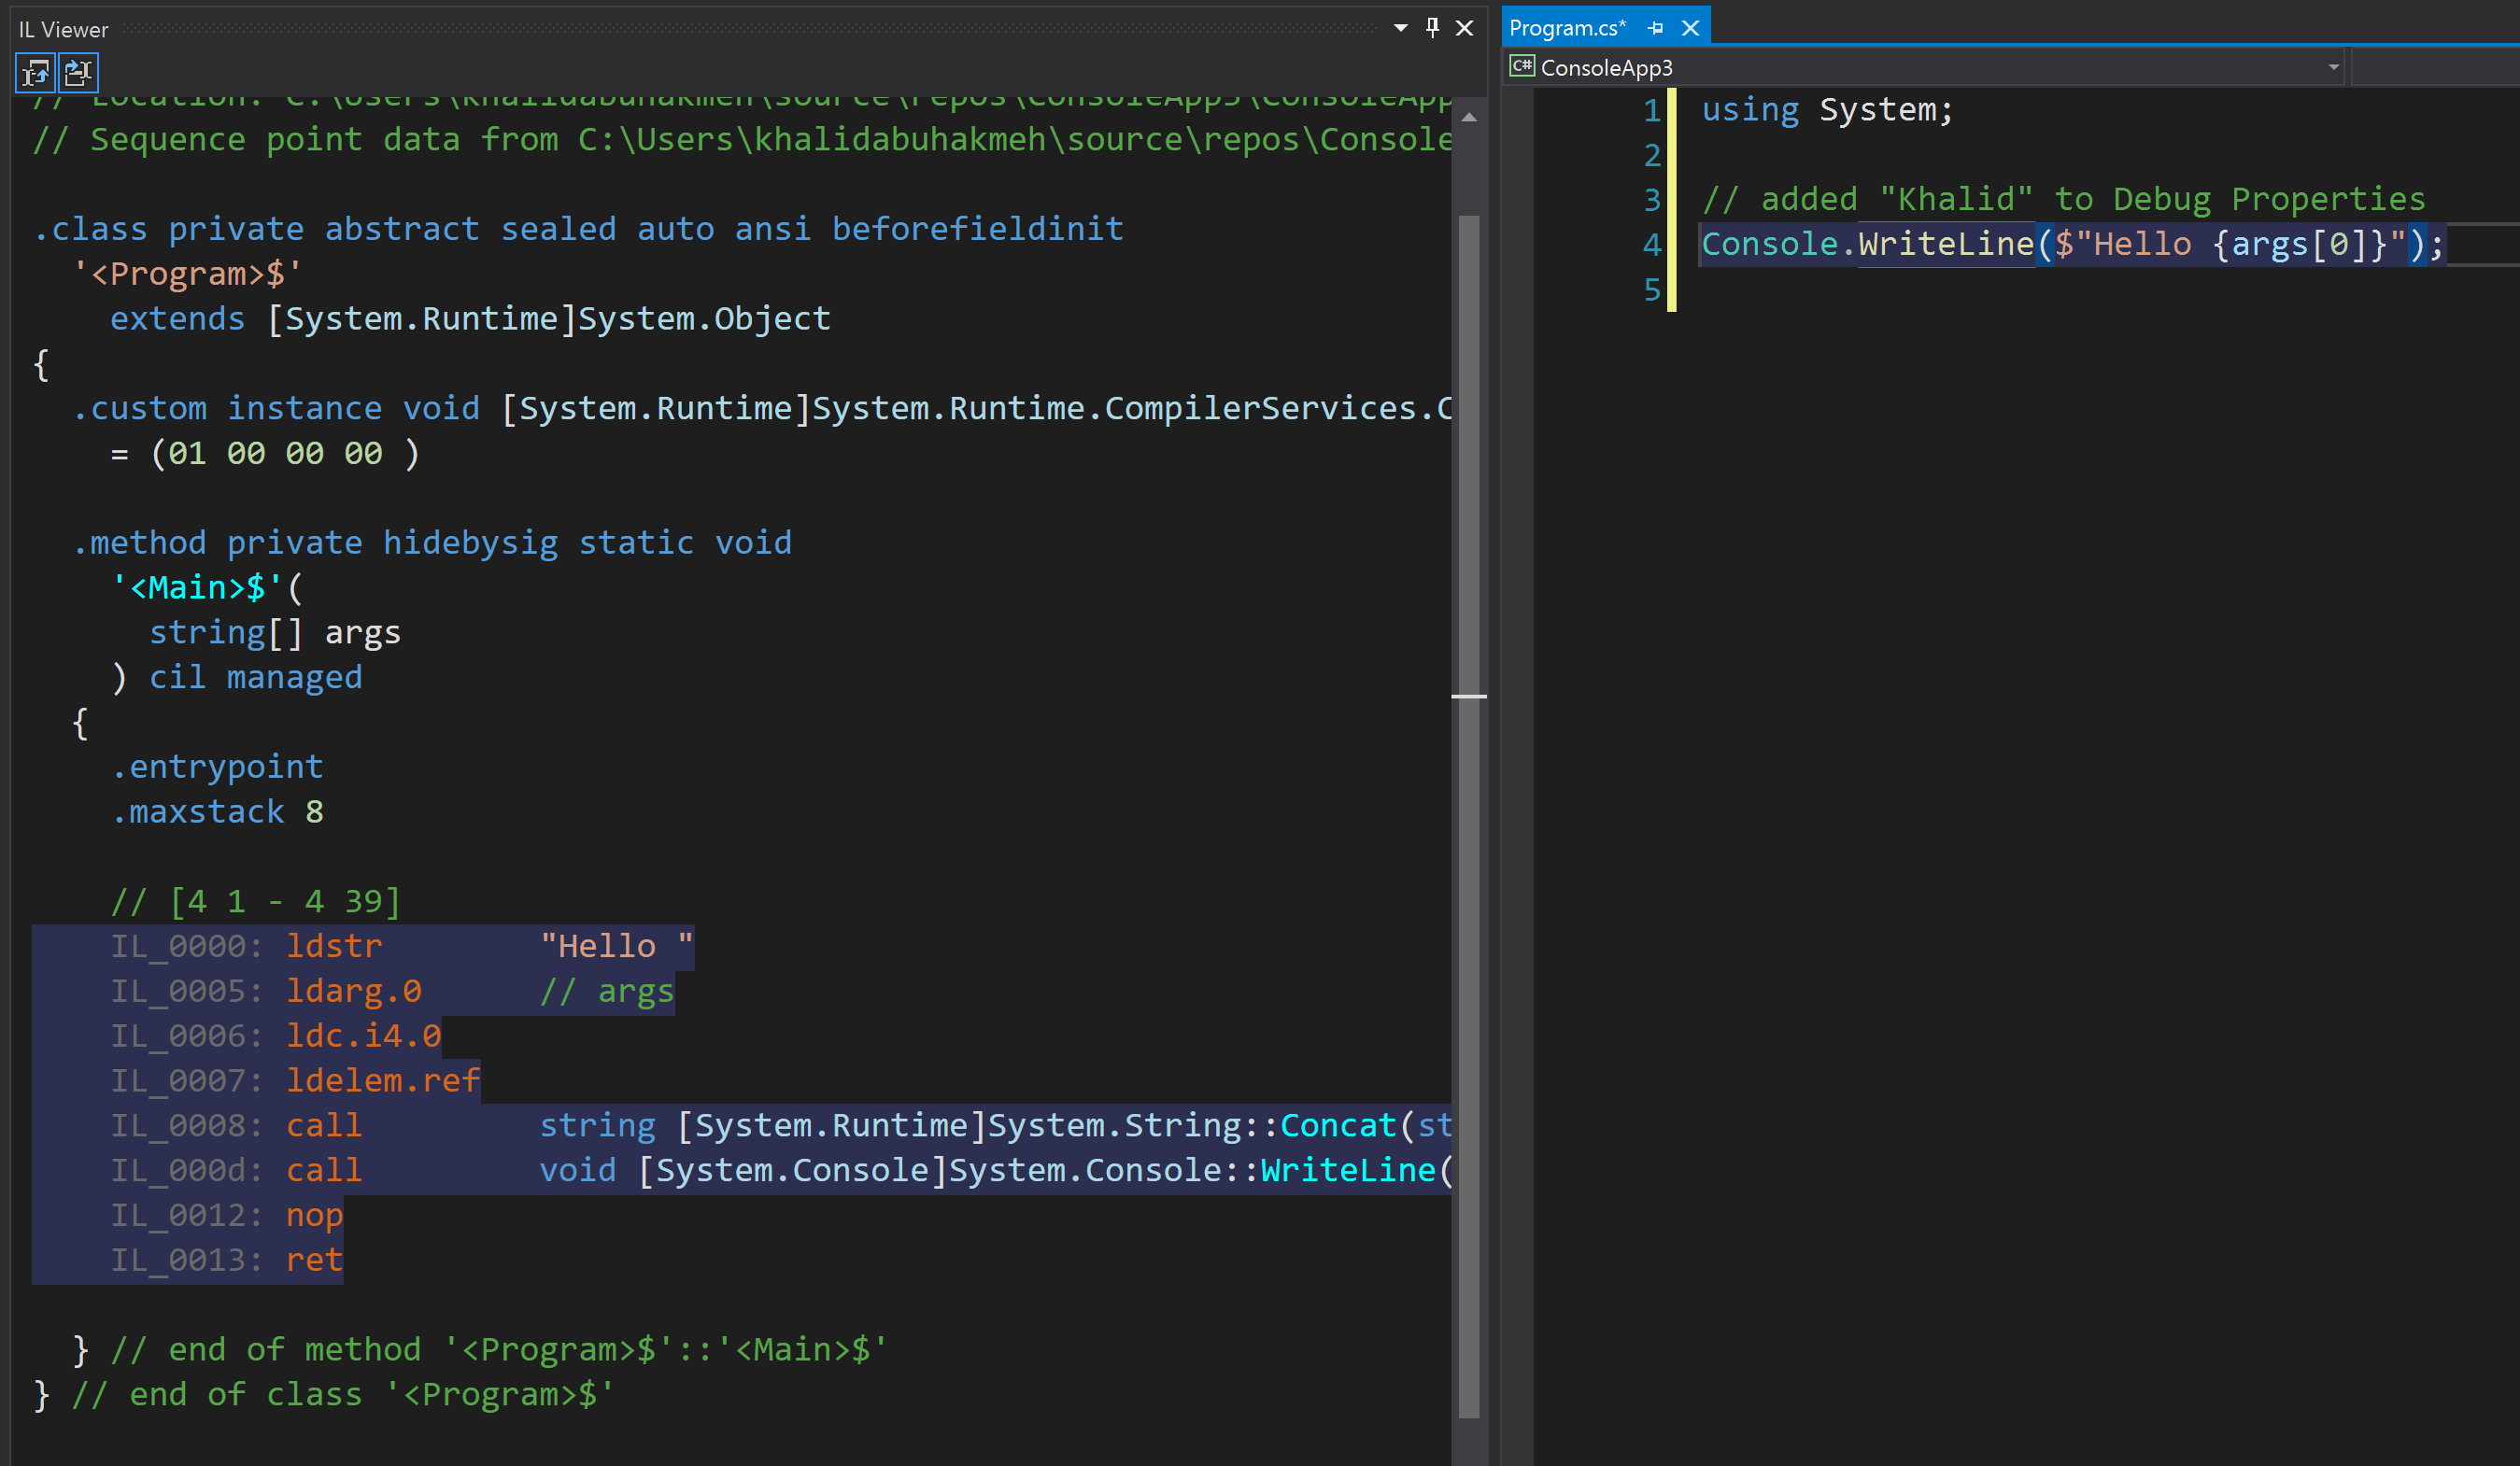Click the yellow change indicator beside line 4
The image size is (2520, 1466).
click(1671, 243)
